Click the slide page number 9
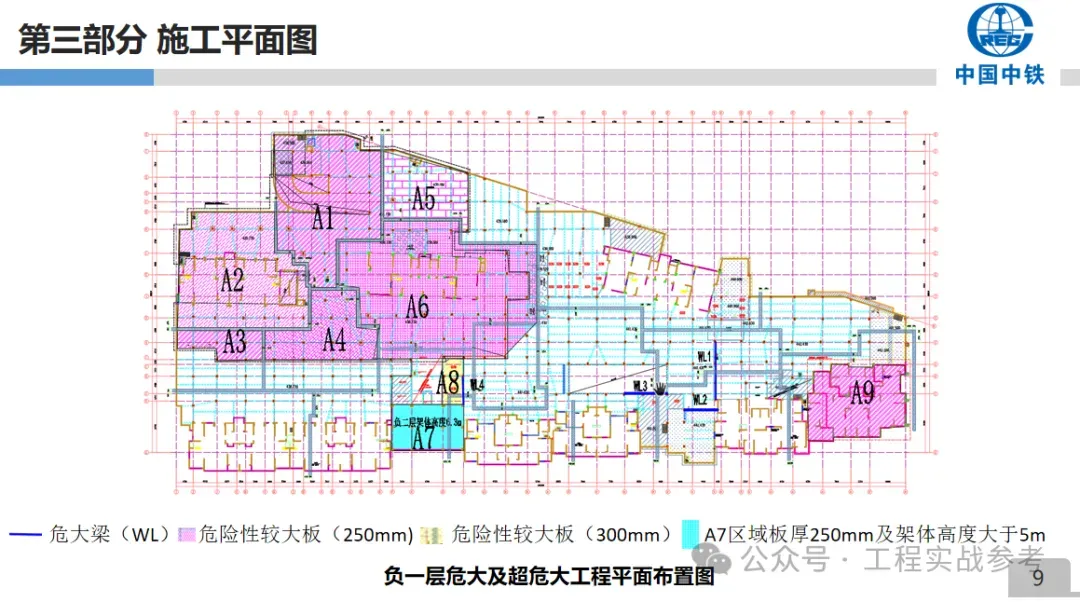The height and width of the screenshot is (602, 1080). (x=1038, y=577)
